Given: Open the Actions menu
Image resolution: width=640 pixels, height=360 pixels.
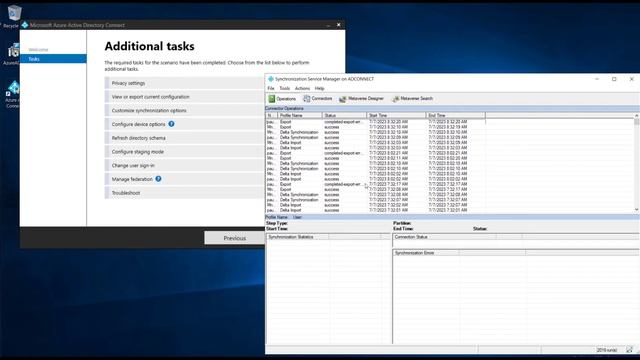Looking at the screenshot, I should tap(302, 88).
